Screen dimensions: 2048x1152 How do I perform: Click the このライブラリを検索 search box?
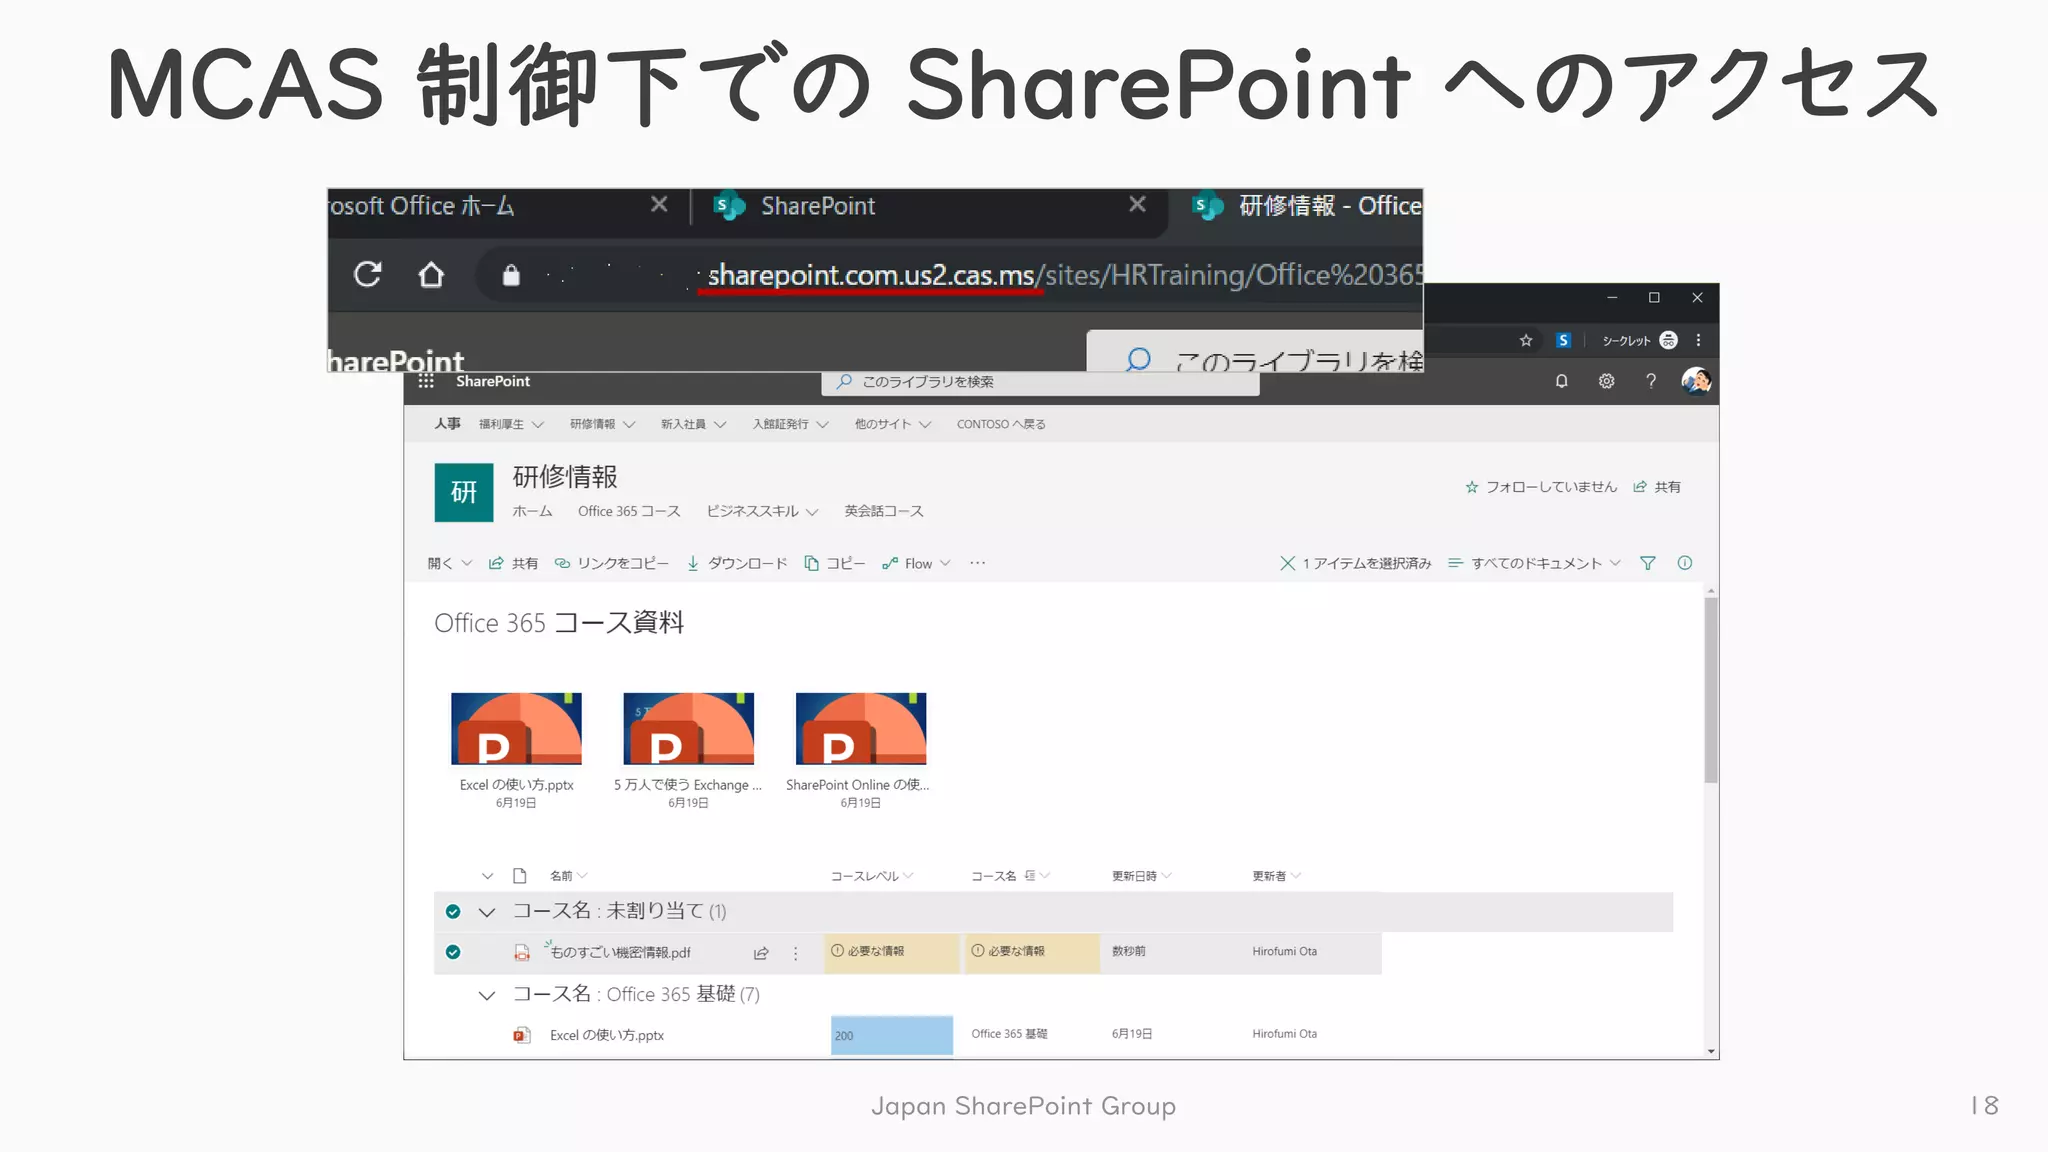tap(1040, 382)
